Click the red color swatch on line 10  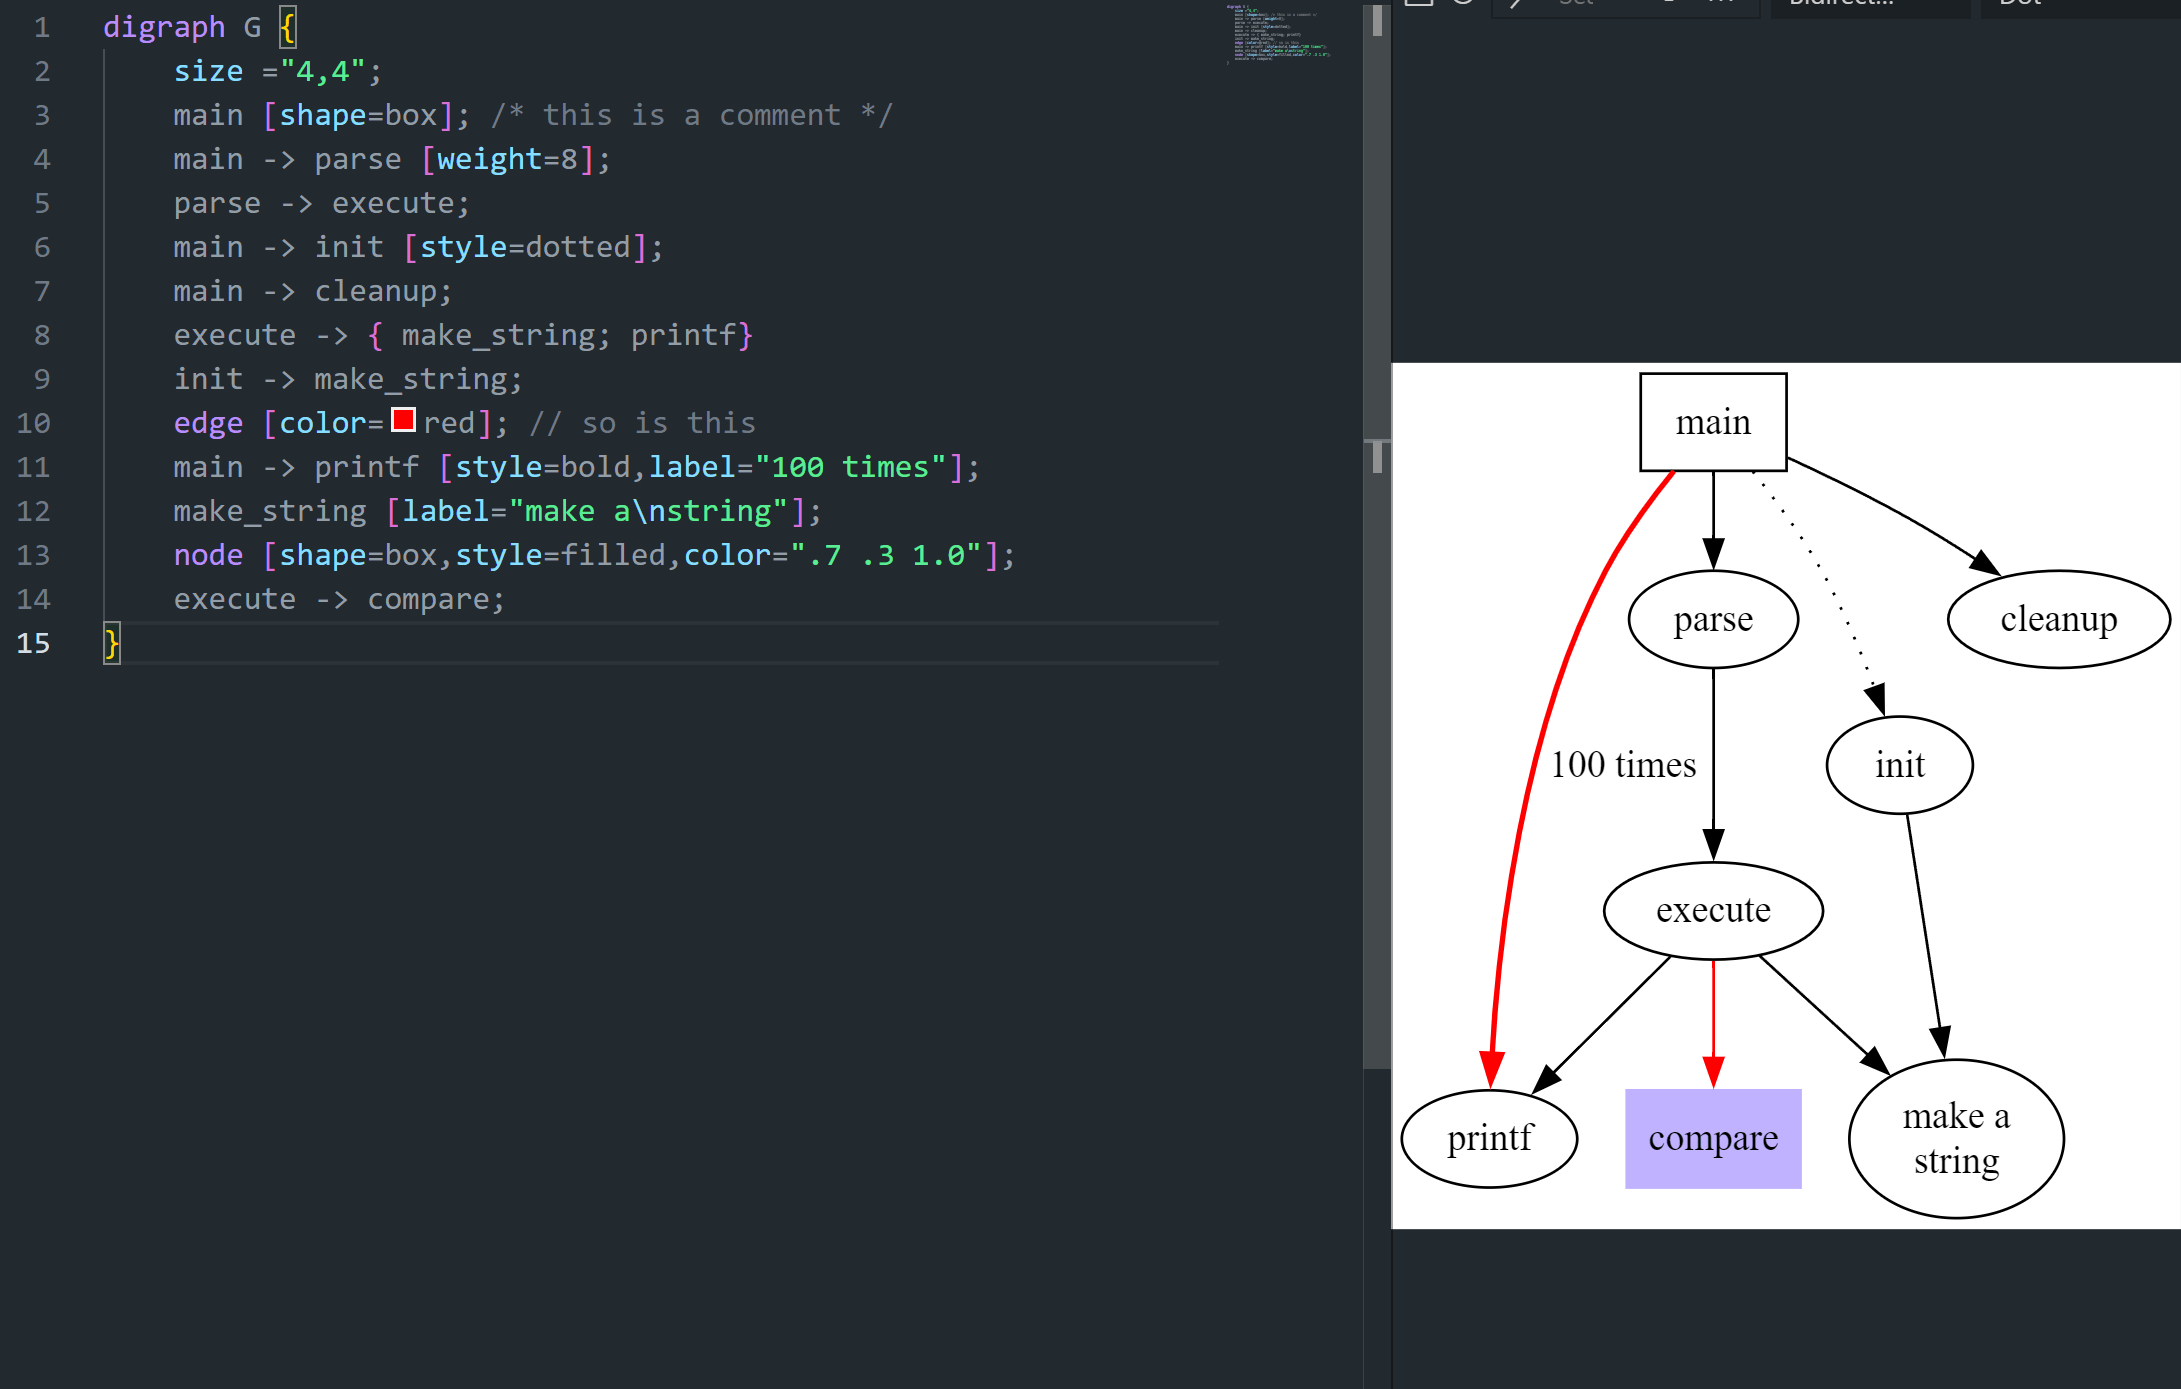point(403,420)
